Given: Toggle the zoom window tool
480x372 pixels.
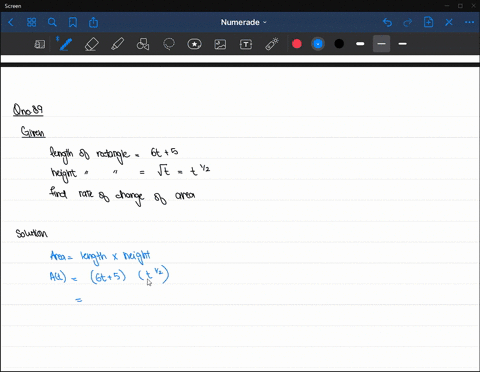Looking at the screenshot, I should pos(40,44).
